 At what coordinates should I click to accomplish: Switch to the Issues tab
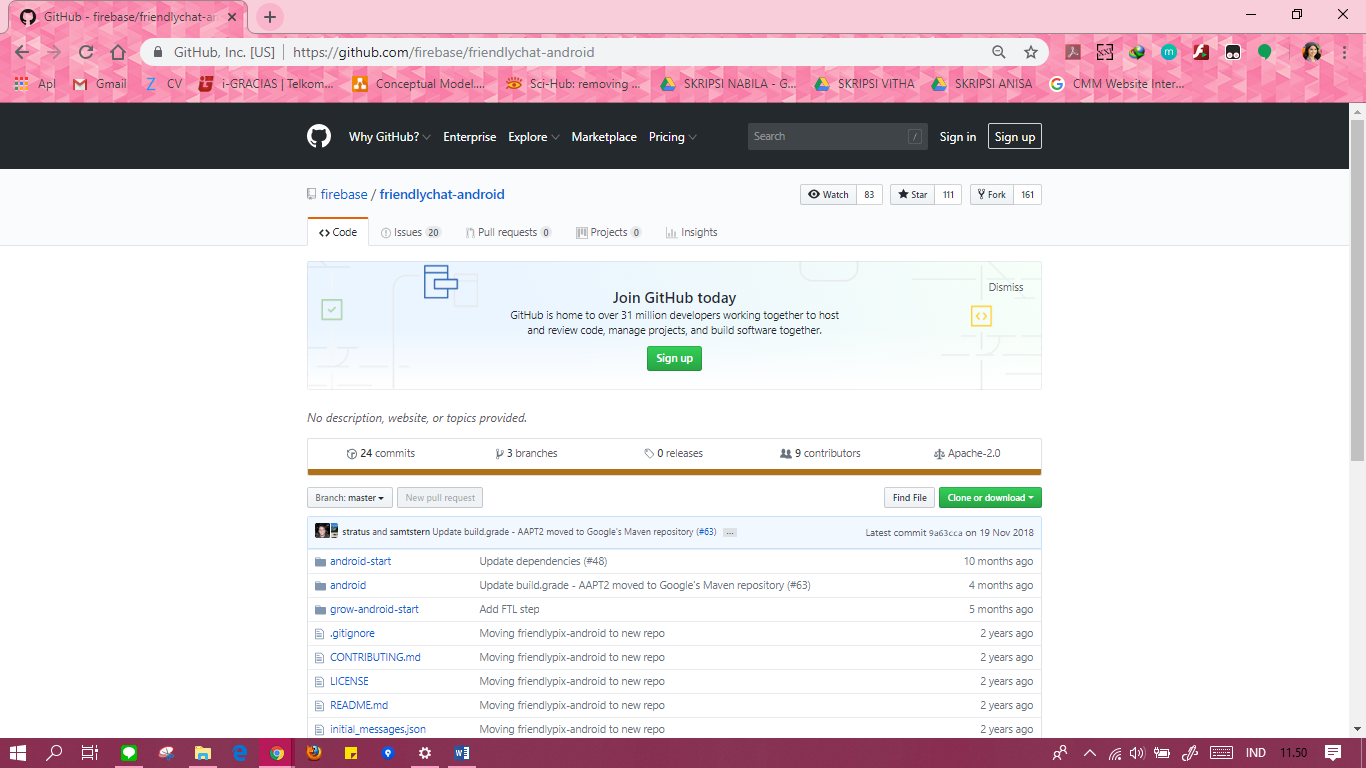coord(411,232)
